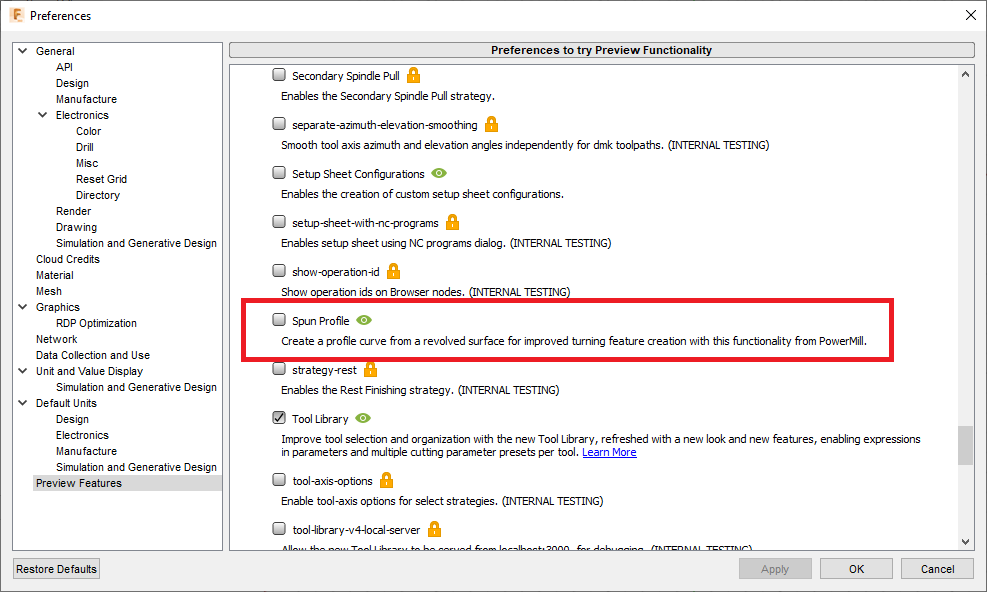Tick the tool-axis-options checkbox
This screenshot has height=592, width=987.
279,480
